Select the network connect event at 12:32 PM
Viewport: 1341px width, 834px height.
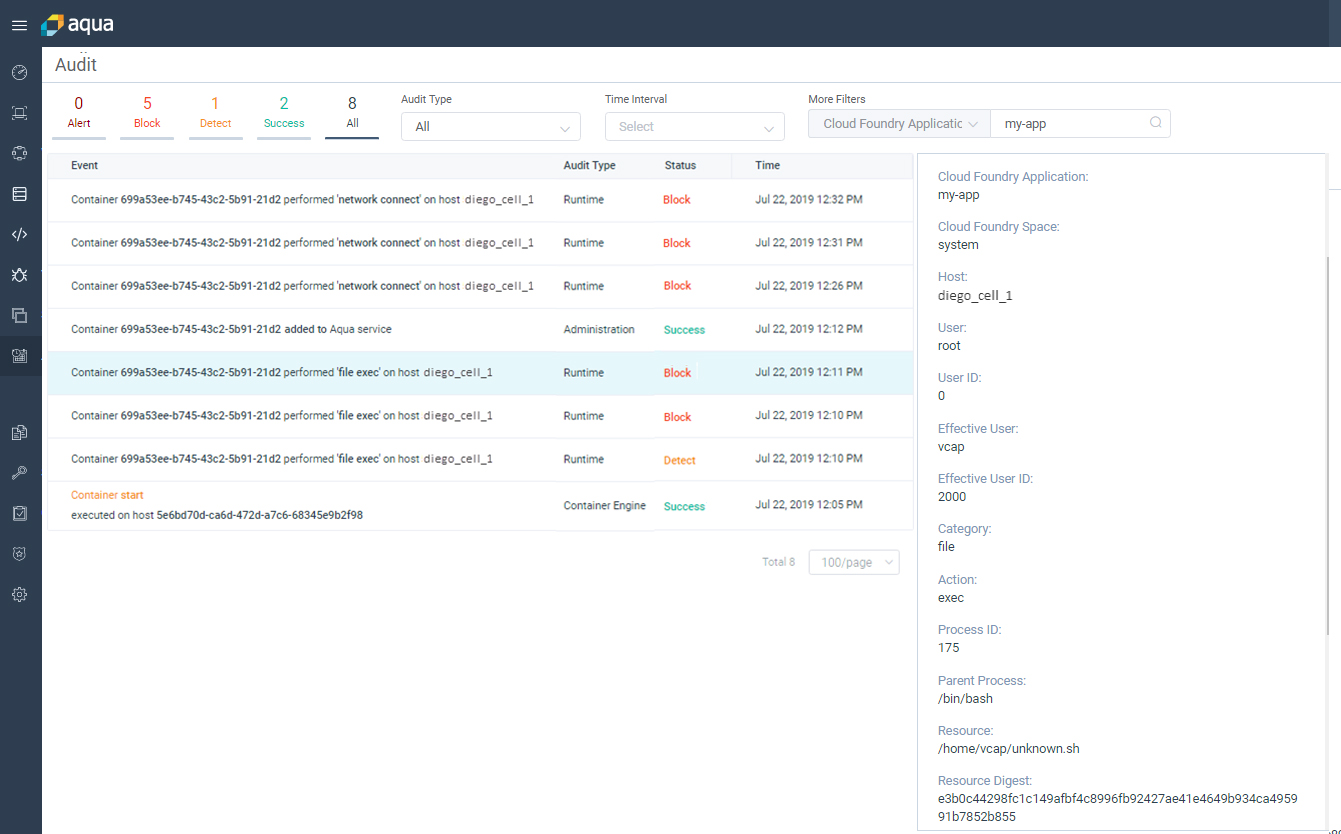480,200
